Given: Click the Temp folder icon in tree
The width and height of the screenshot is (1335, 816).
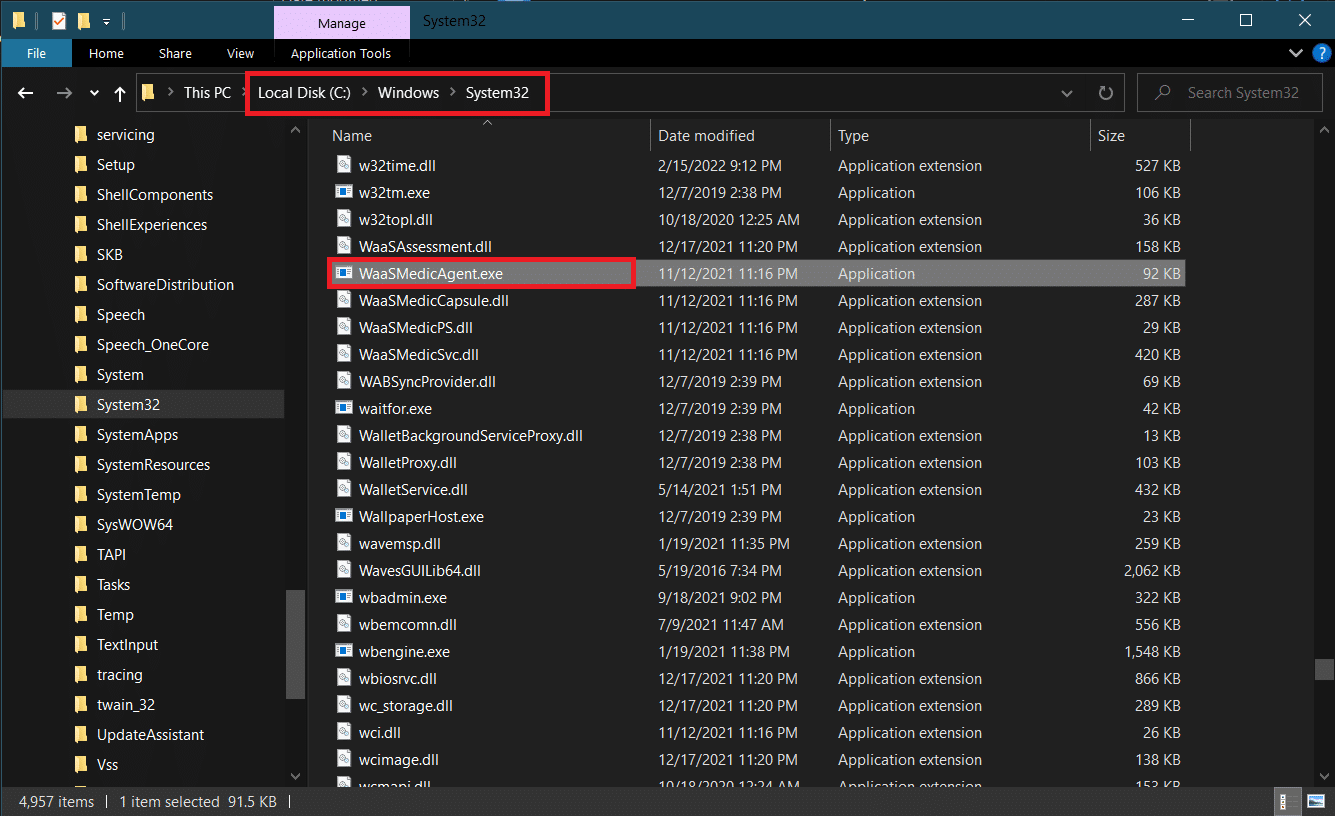Looking at the screenshot, I should (x=82, y=615).
